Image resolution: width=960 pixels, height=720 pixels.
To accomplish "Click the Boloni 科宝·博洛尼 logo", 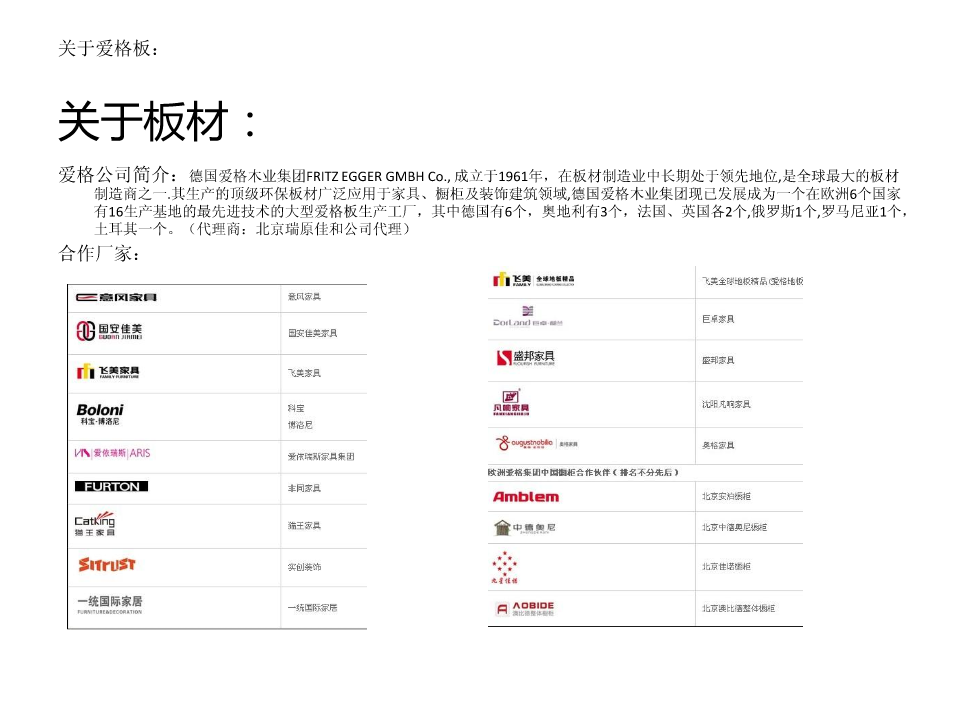I will 100,414.
